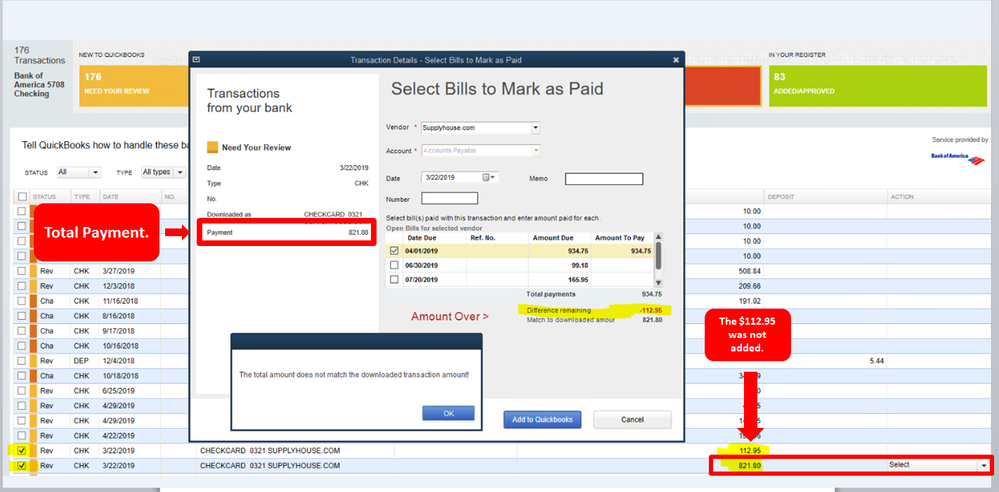Click into the Number field
This screenshot has width=999, height=492.
coord(450,198)
